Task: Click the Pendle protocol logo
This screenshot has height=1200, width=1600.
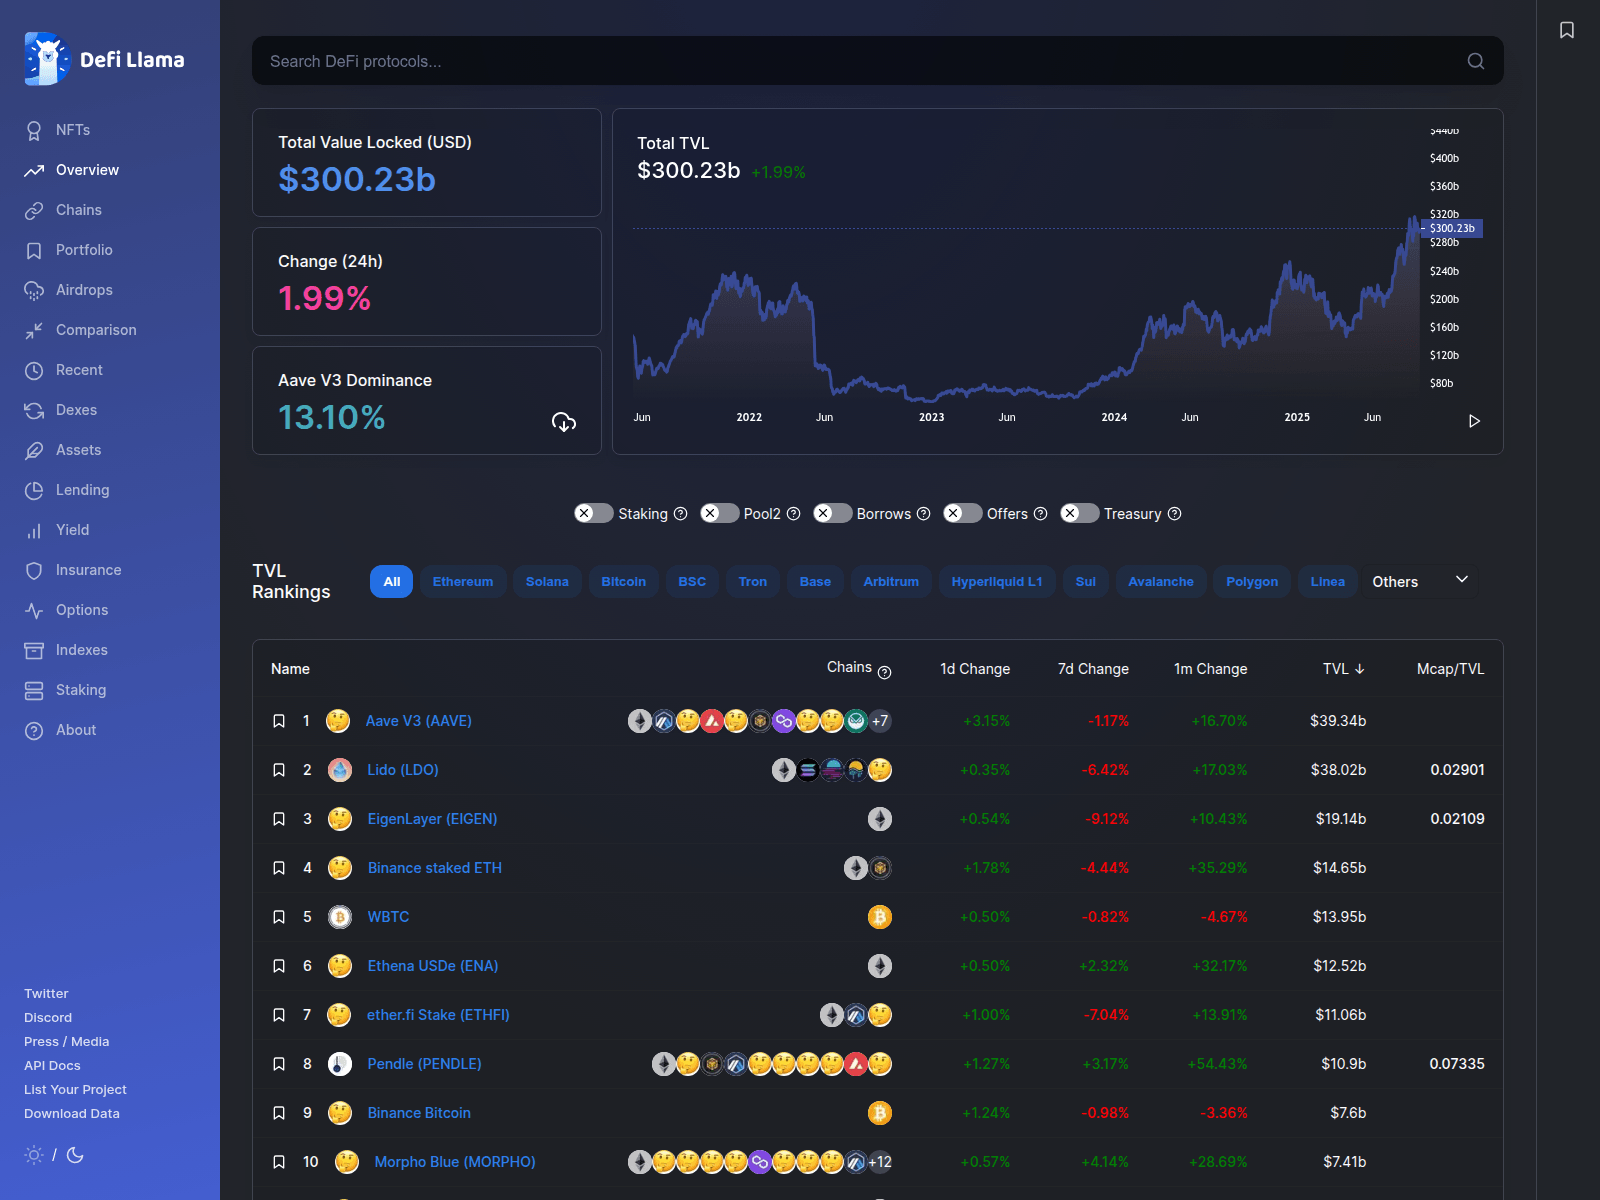Action: pyautogui.click(x=340, y=1064)
